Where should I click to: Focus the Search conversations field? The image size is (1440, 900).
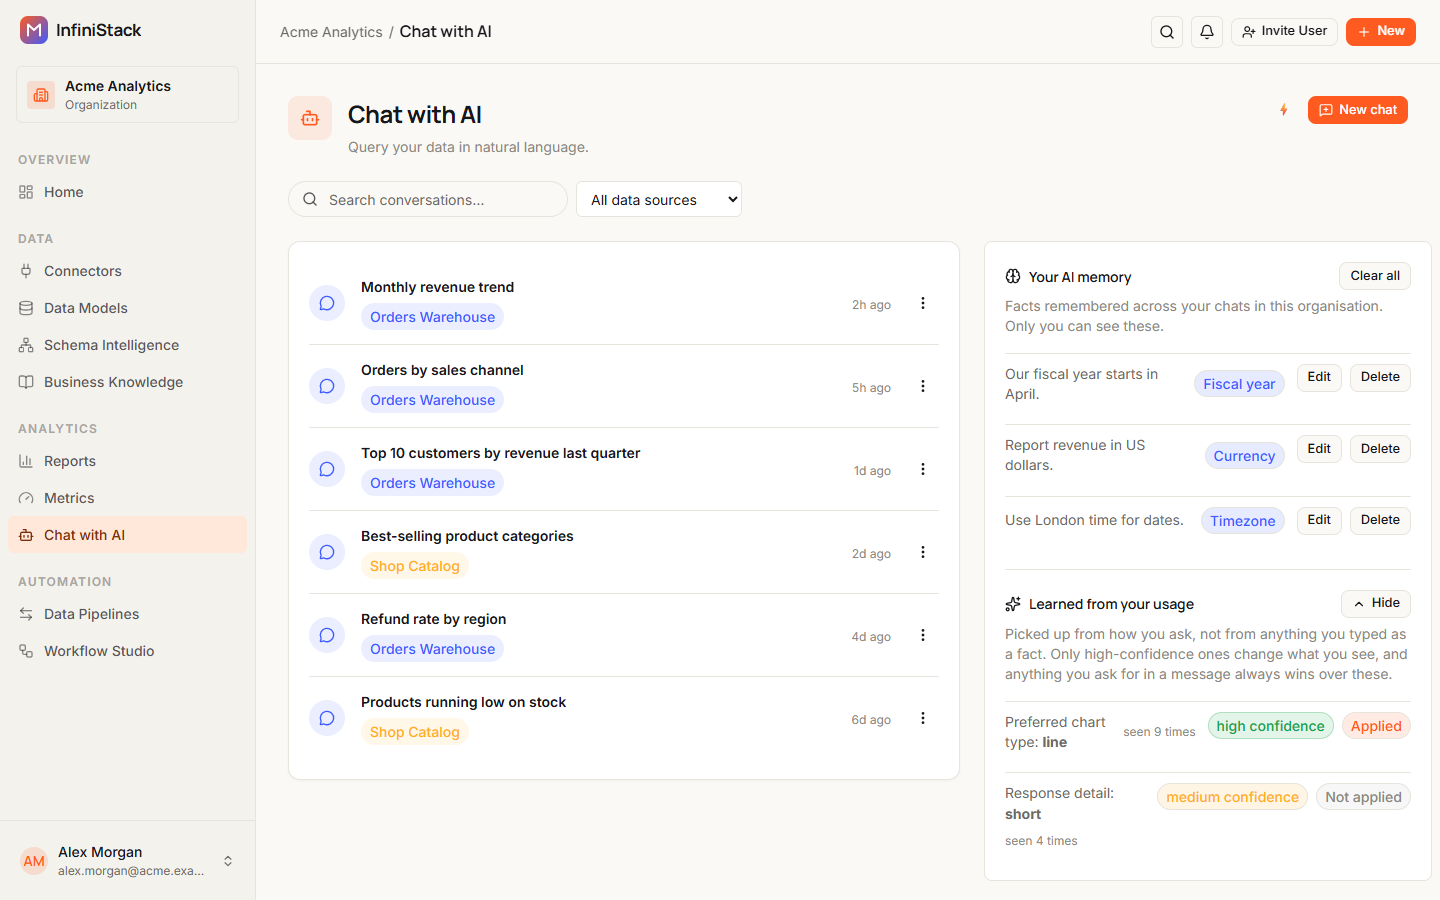(x=428, y=199)
